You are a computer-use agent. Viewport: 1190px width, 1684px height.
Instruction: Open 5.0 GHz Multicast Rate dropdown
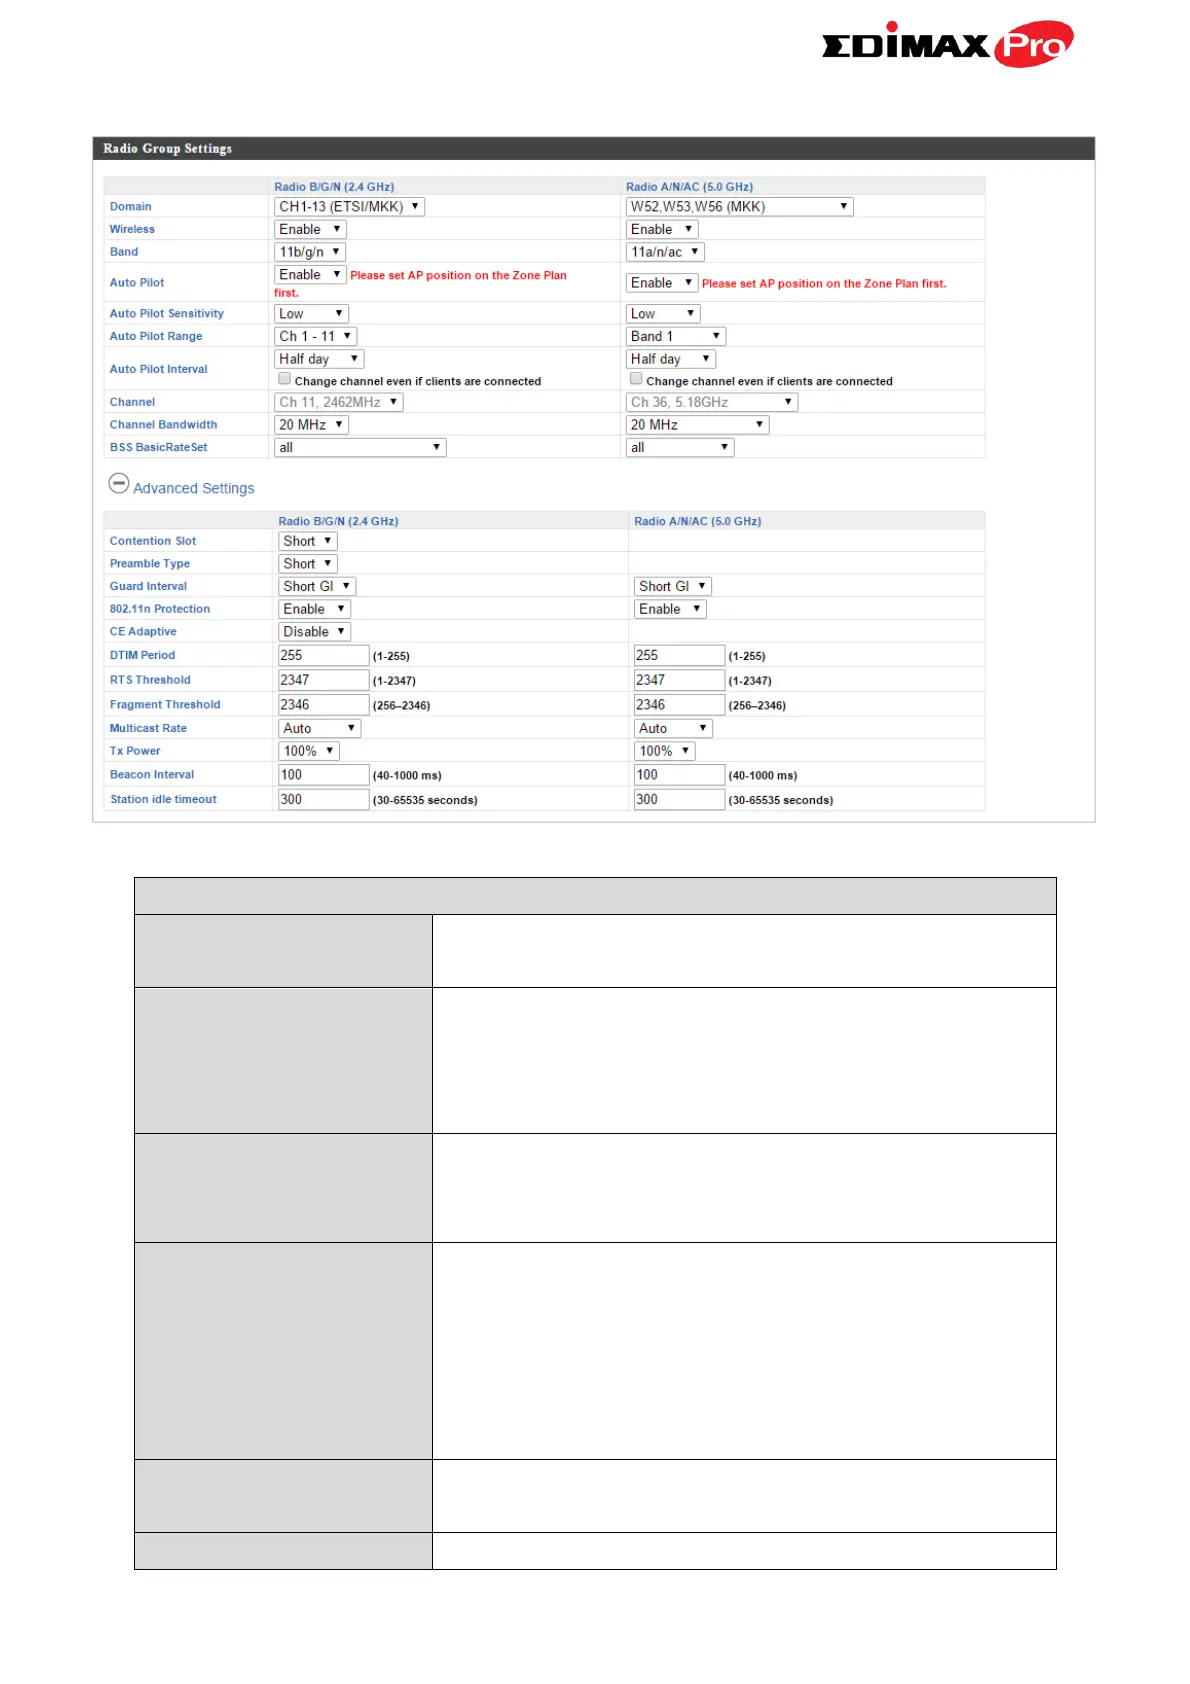click(673, 729)
